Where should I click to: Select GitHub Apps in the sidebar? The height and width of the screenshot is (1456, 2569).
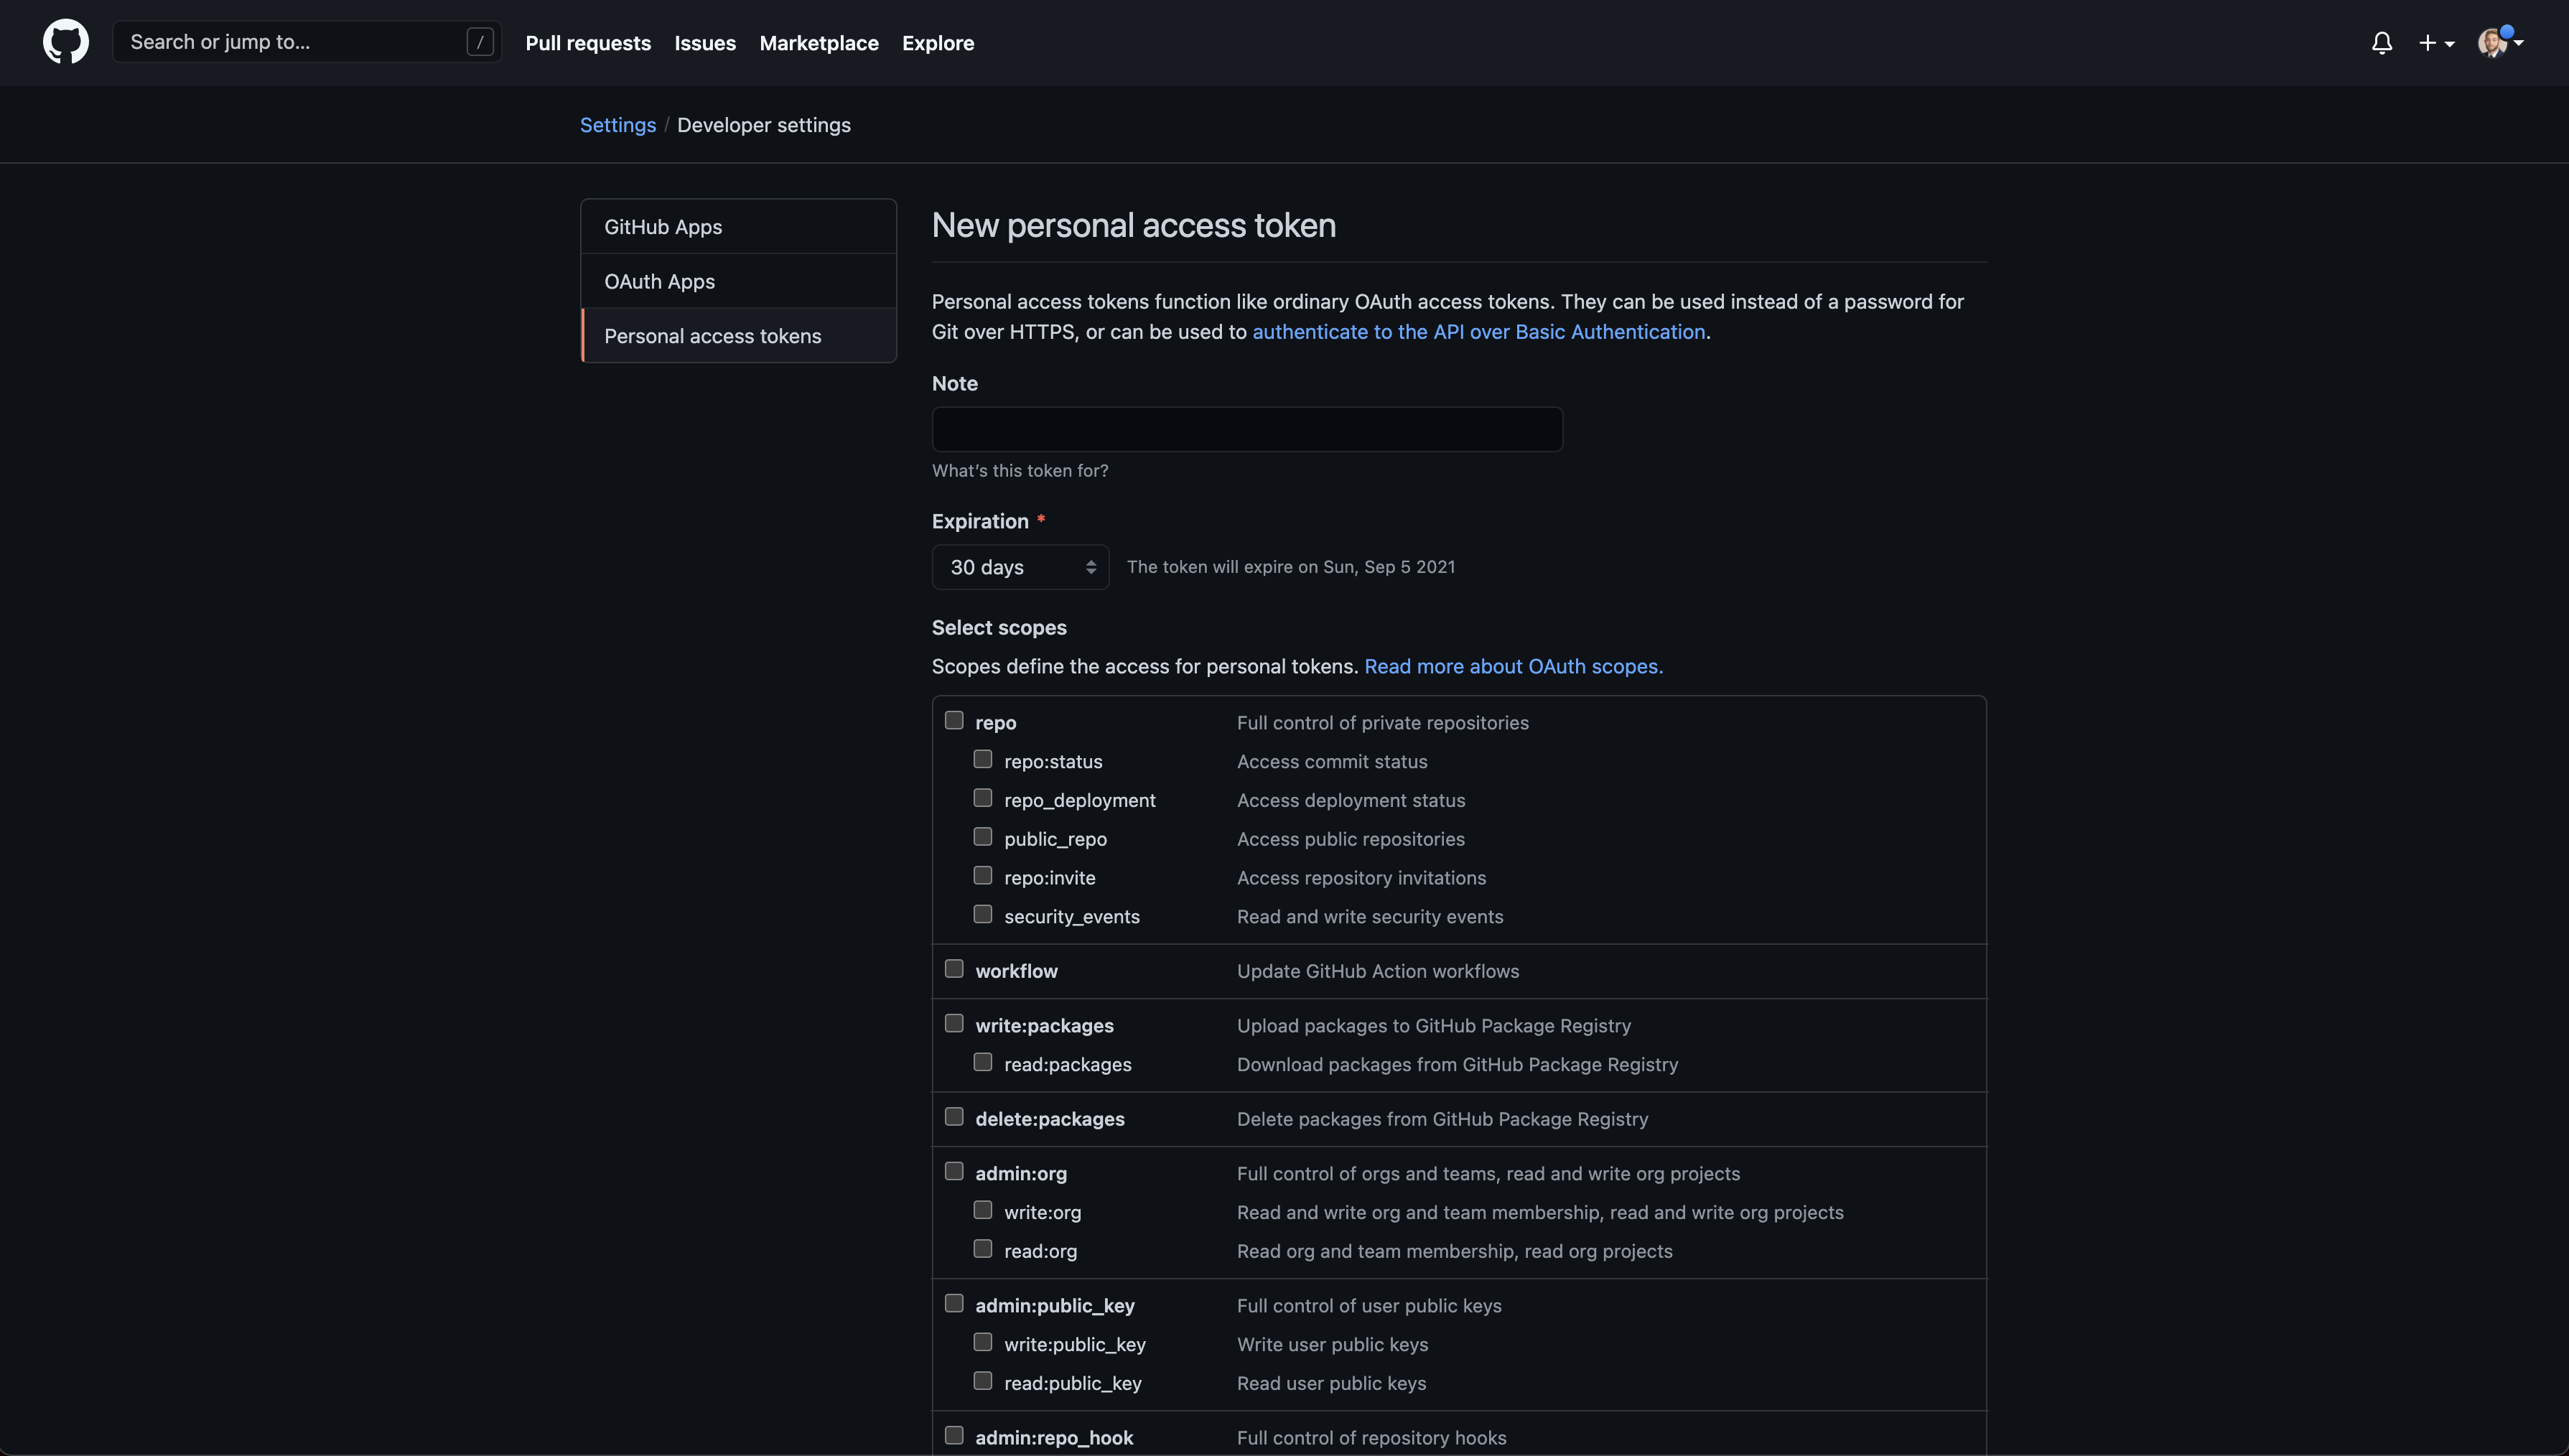738,227
